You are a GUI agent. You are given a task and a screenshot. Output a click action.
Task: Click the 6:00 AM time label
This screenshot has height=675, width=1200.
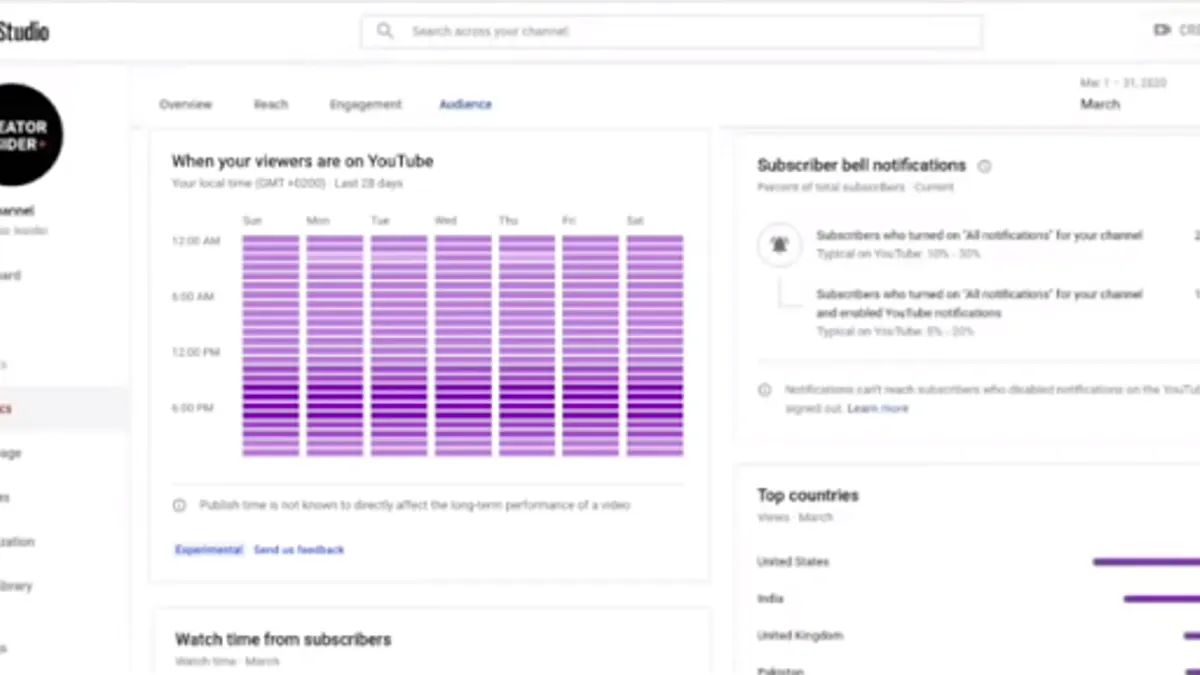click(194, 297)
